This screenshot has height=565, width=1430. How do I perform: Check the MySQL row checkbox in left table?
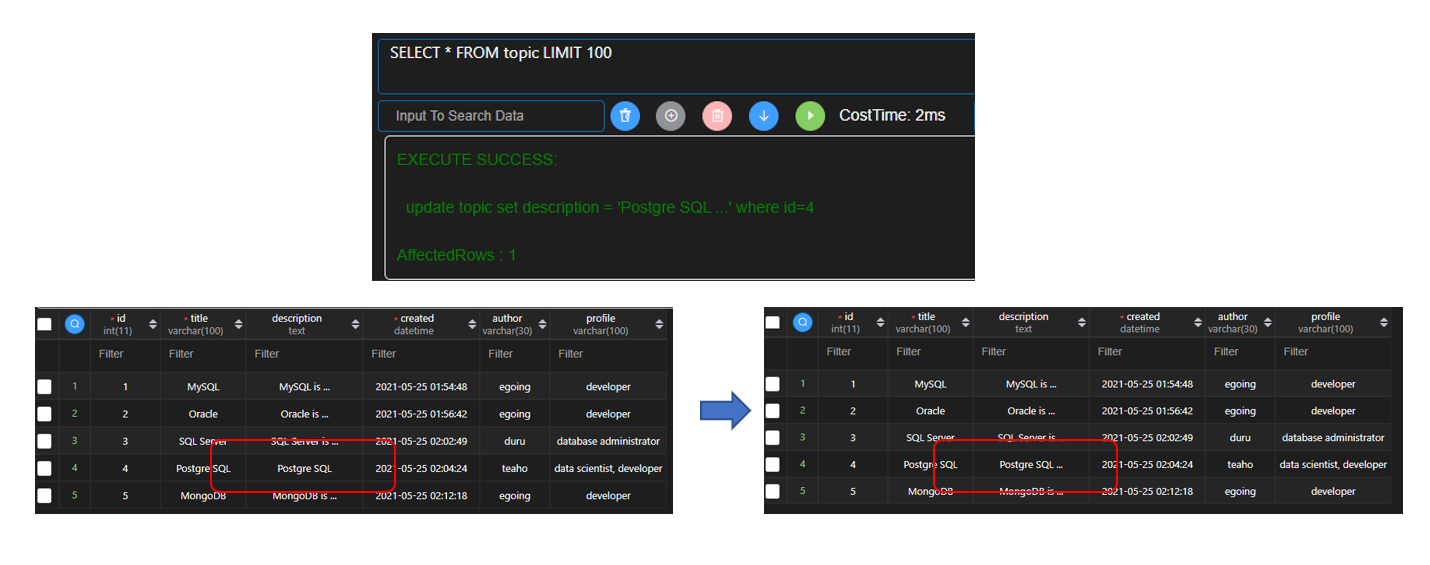44,387
